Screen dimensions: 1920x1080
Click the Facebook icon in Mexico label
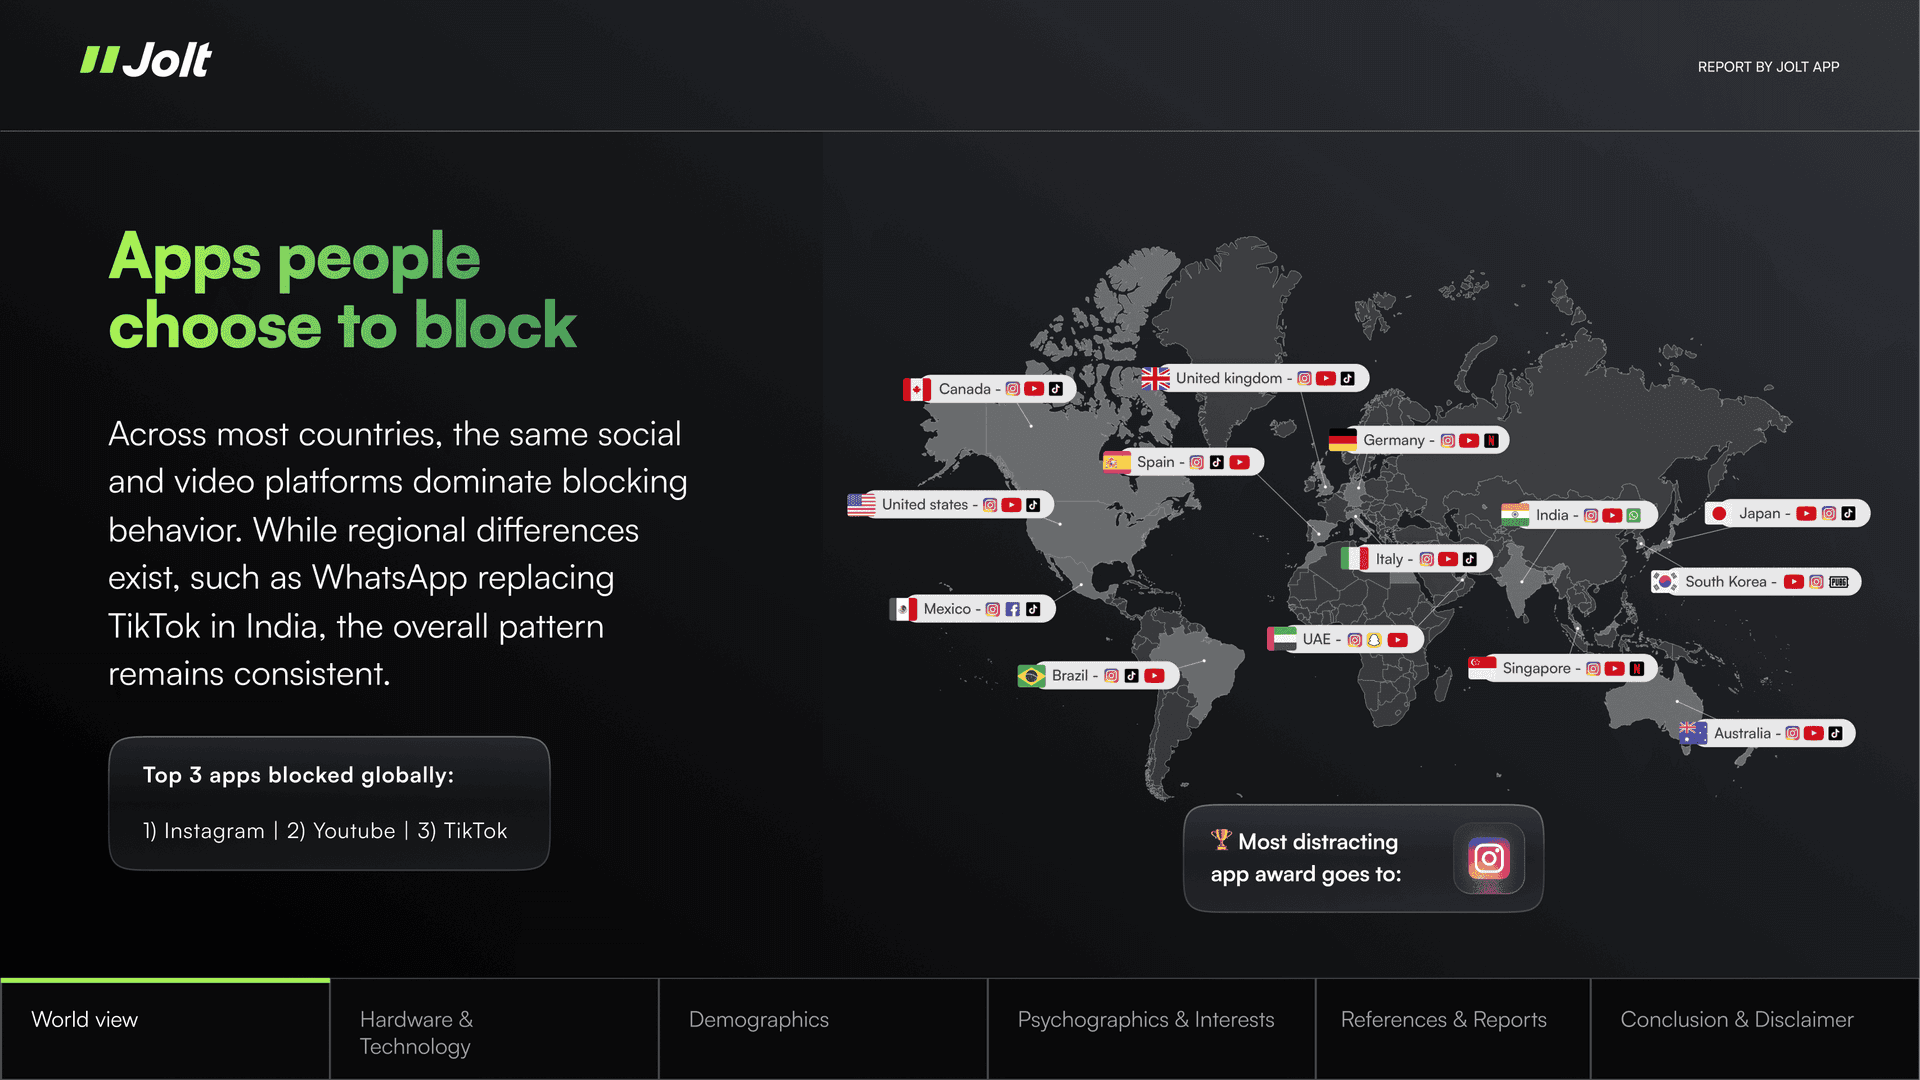click(1013, 609)
